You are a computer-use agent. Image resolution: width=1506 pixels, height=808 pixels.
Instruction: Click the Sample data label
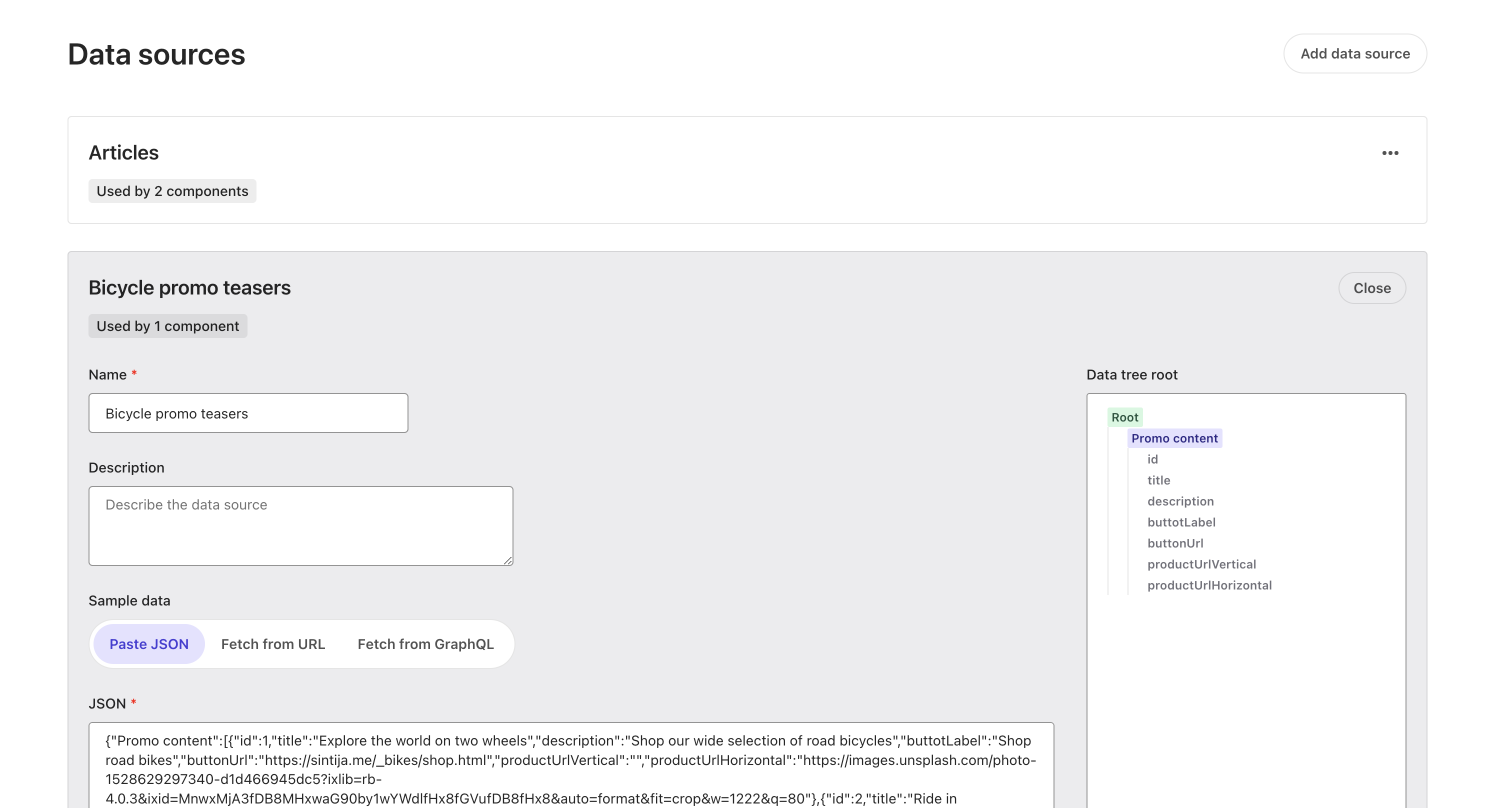pos(130,601)
